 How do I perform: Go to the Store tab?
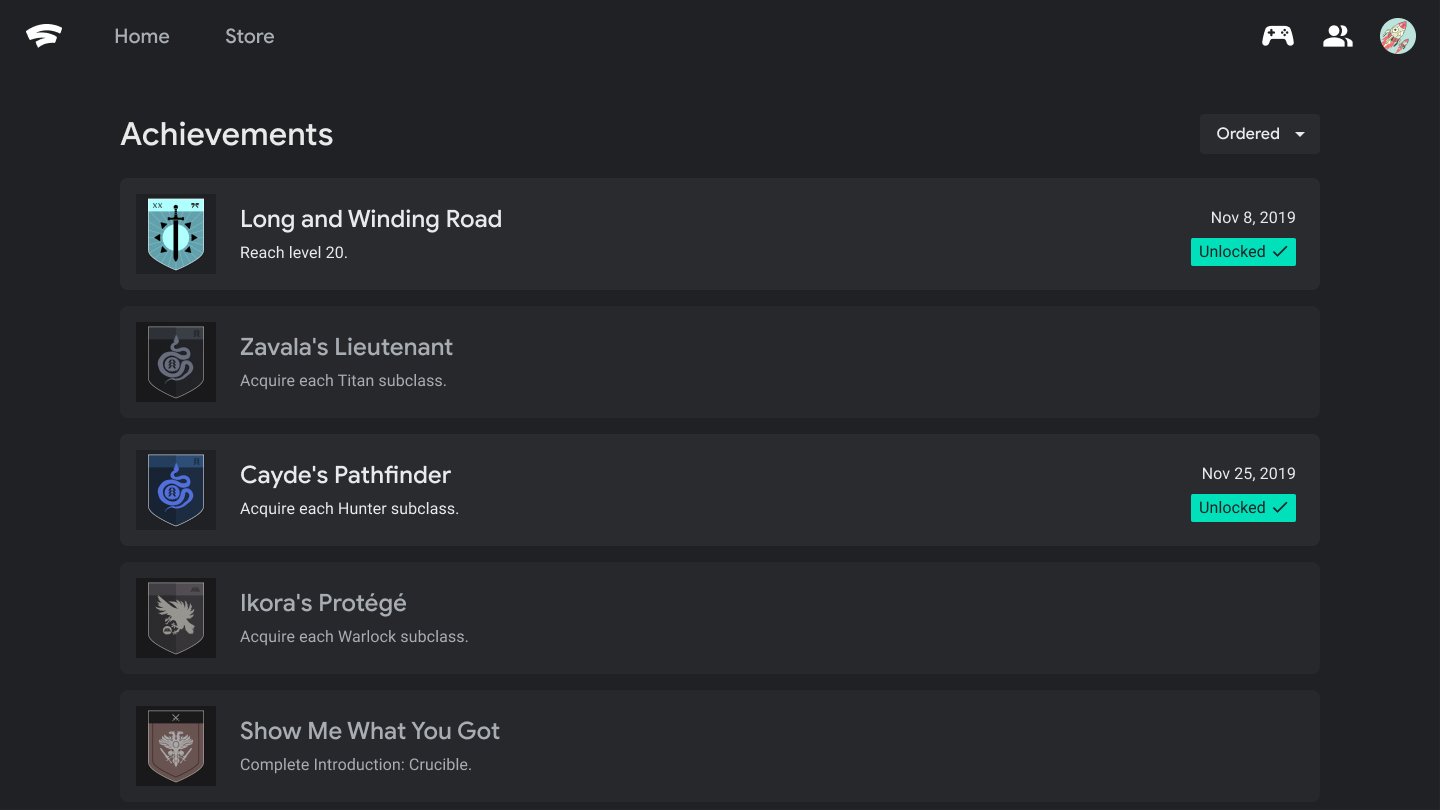click(249, 36)
